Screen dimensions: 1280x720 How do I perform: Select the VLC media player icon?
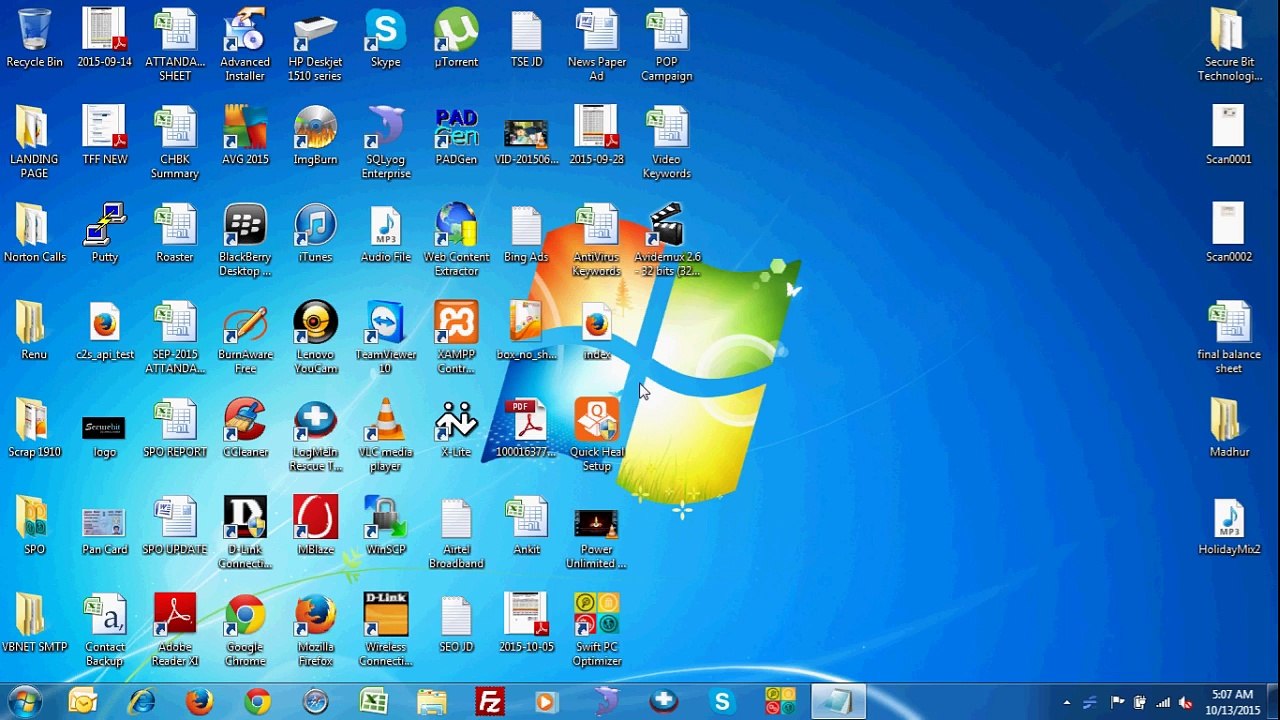pyautogui.click(x=385, y=435)
